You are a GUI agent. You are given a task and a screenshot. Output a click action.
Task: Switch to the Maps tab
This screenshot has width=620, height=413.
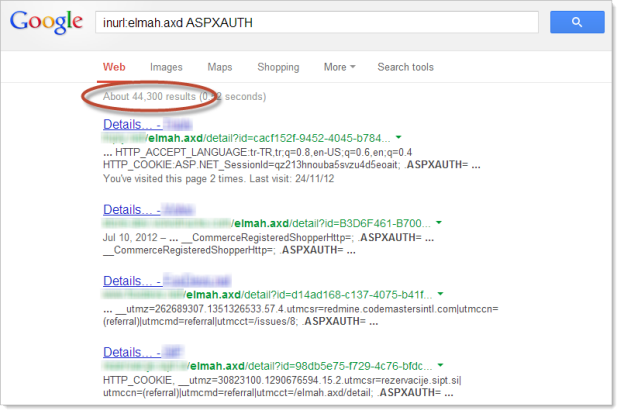[220, 67]
